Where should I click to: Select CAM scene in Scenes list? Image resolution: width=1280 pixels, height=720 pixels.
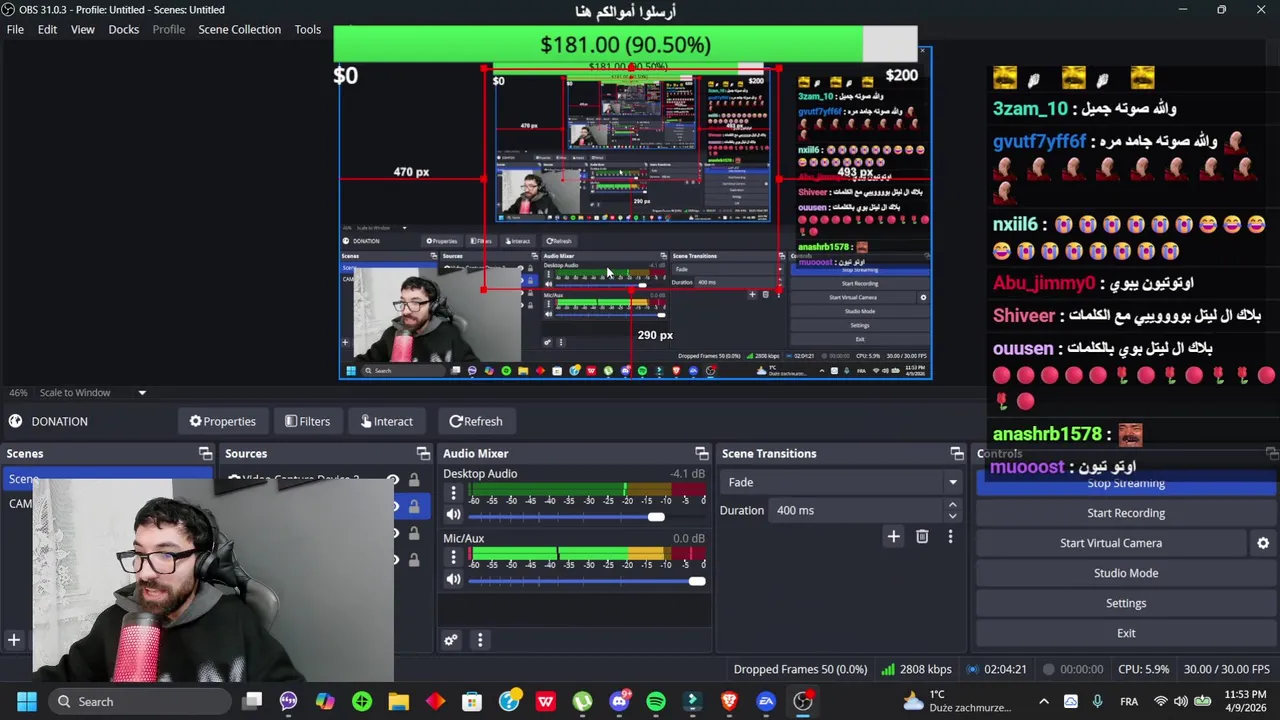pos(20,504)
